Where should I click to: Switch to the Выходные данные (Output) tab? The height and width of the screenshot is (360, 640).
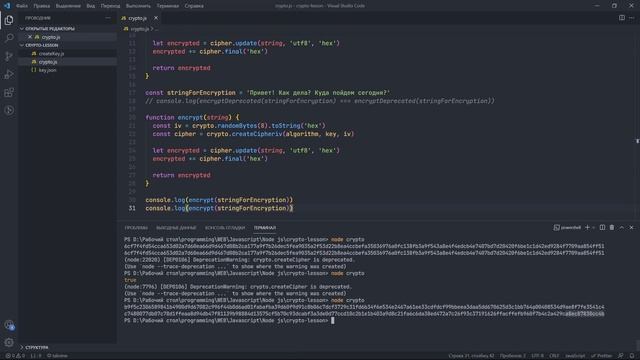click(176, 227)
